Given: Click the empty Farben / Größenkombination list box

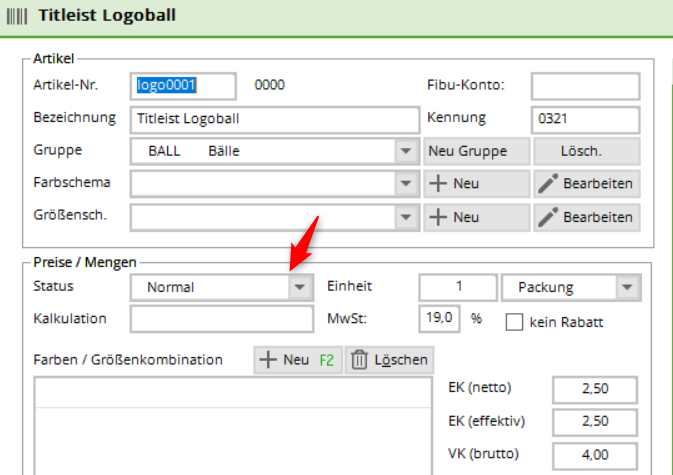Looking at the screenshot, I should pos(233,426).
